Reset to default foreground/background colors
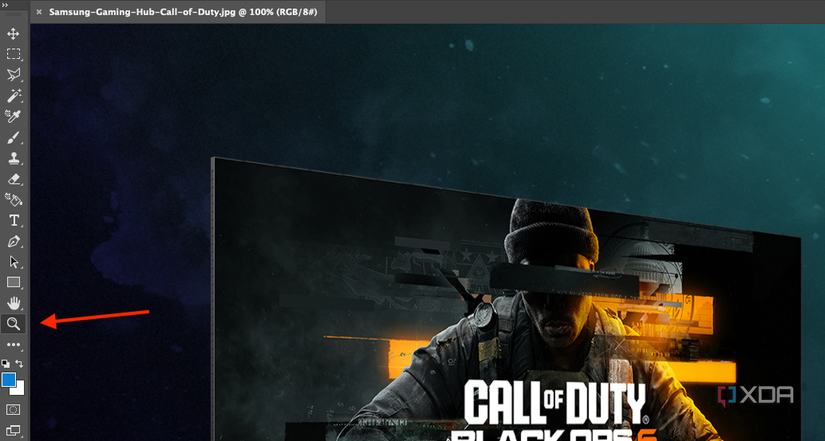The width and height of the screenshot is (825, 441). [5, 363]
